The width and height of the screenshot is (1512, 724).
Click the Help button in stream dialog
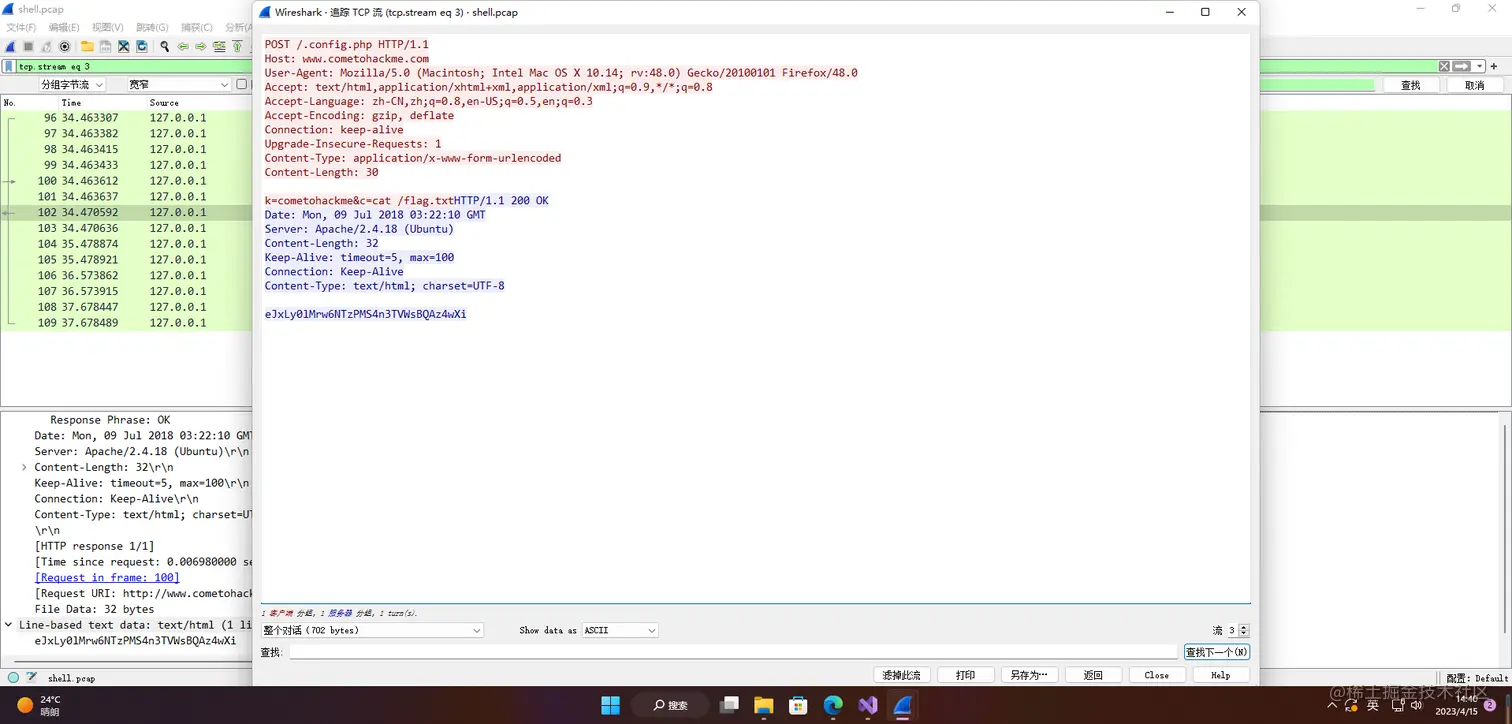[x=1221, y=675]
